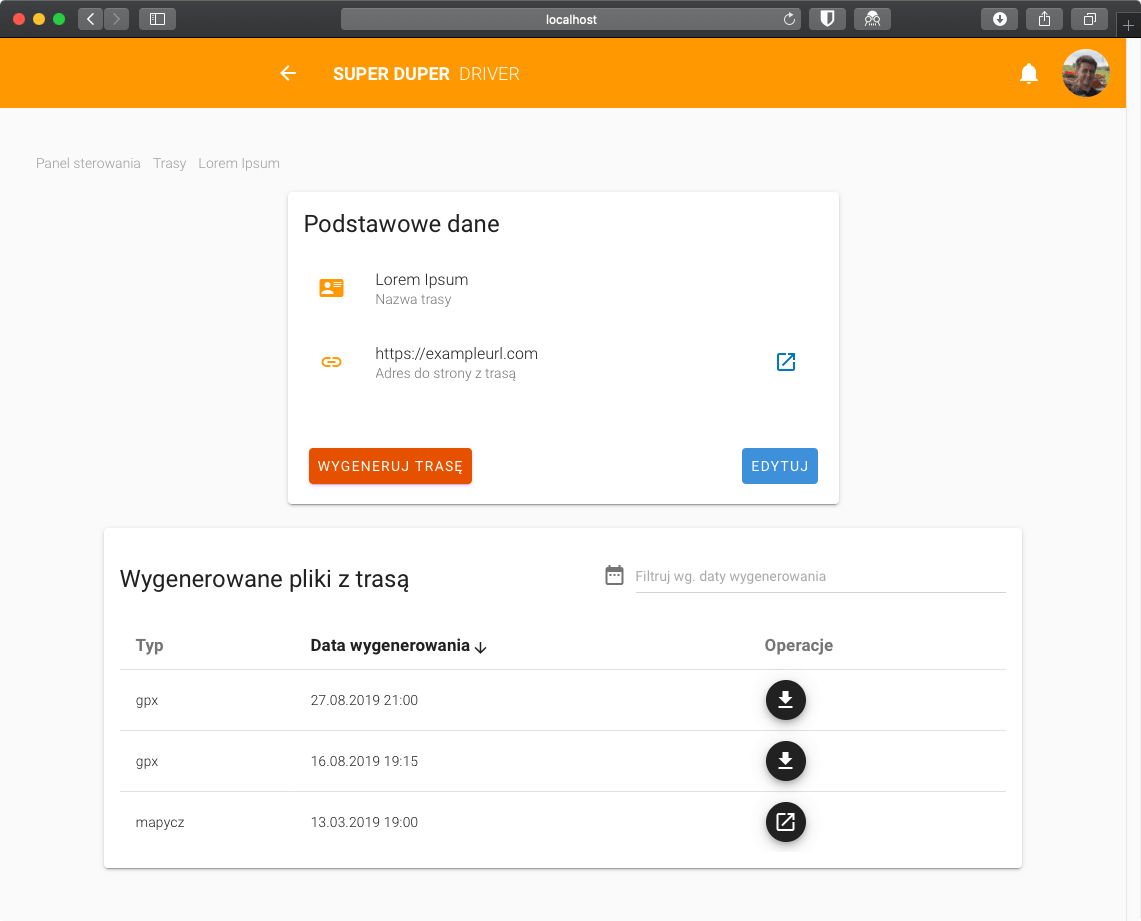The height and width of the screenshot is (921, 1141).
Task: Click the back arrow in orange header
Action: (288, 73)
